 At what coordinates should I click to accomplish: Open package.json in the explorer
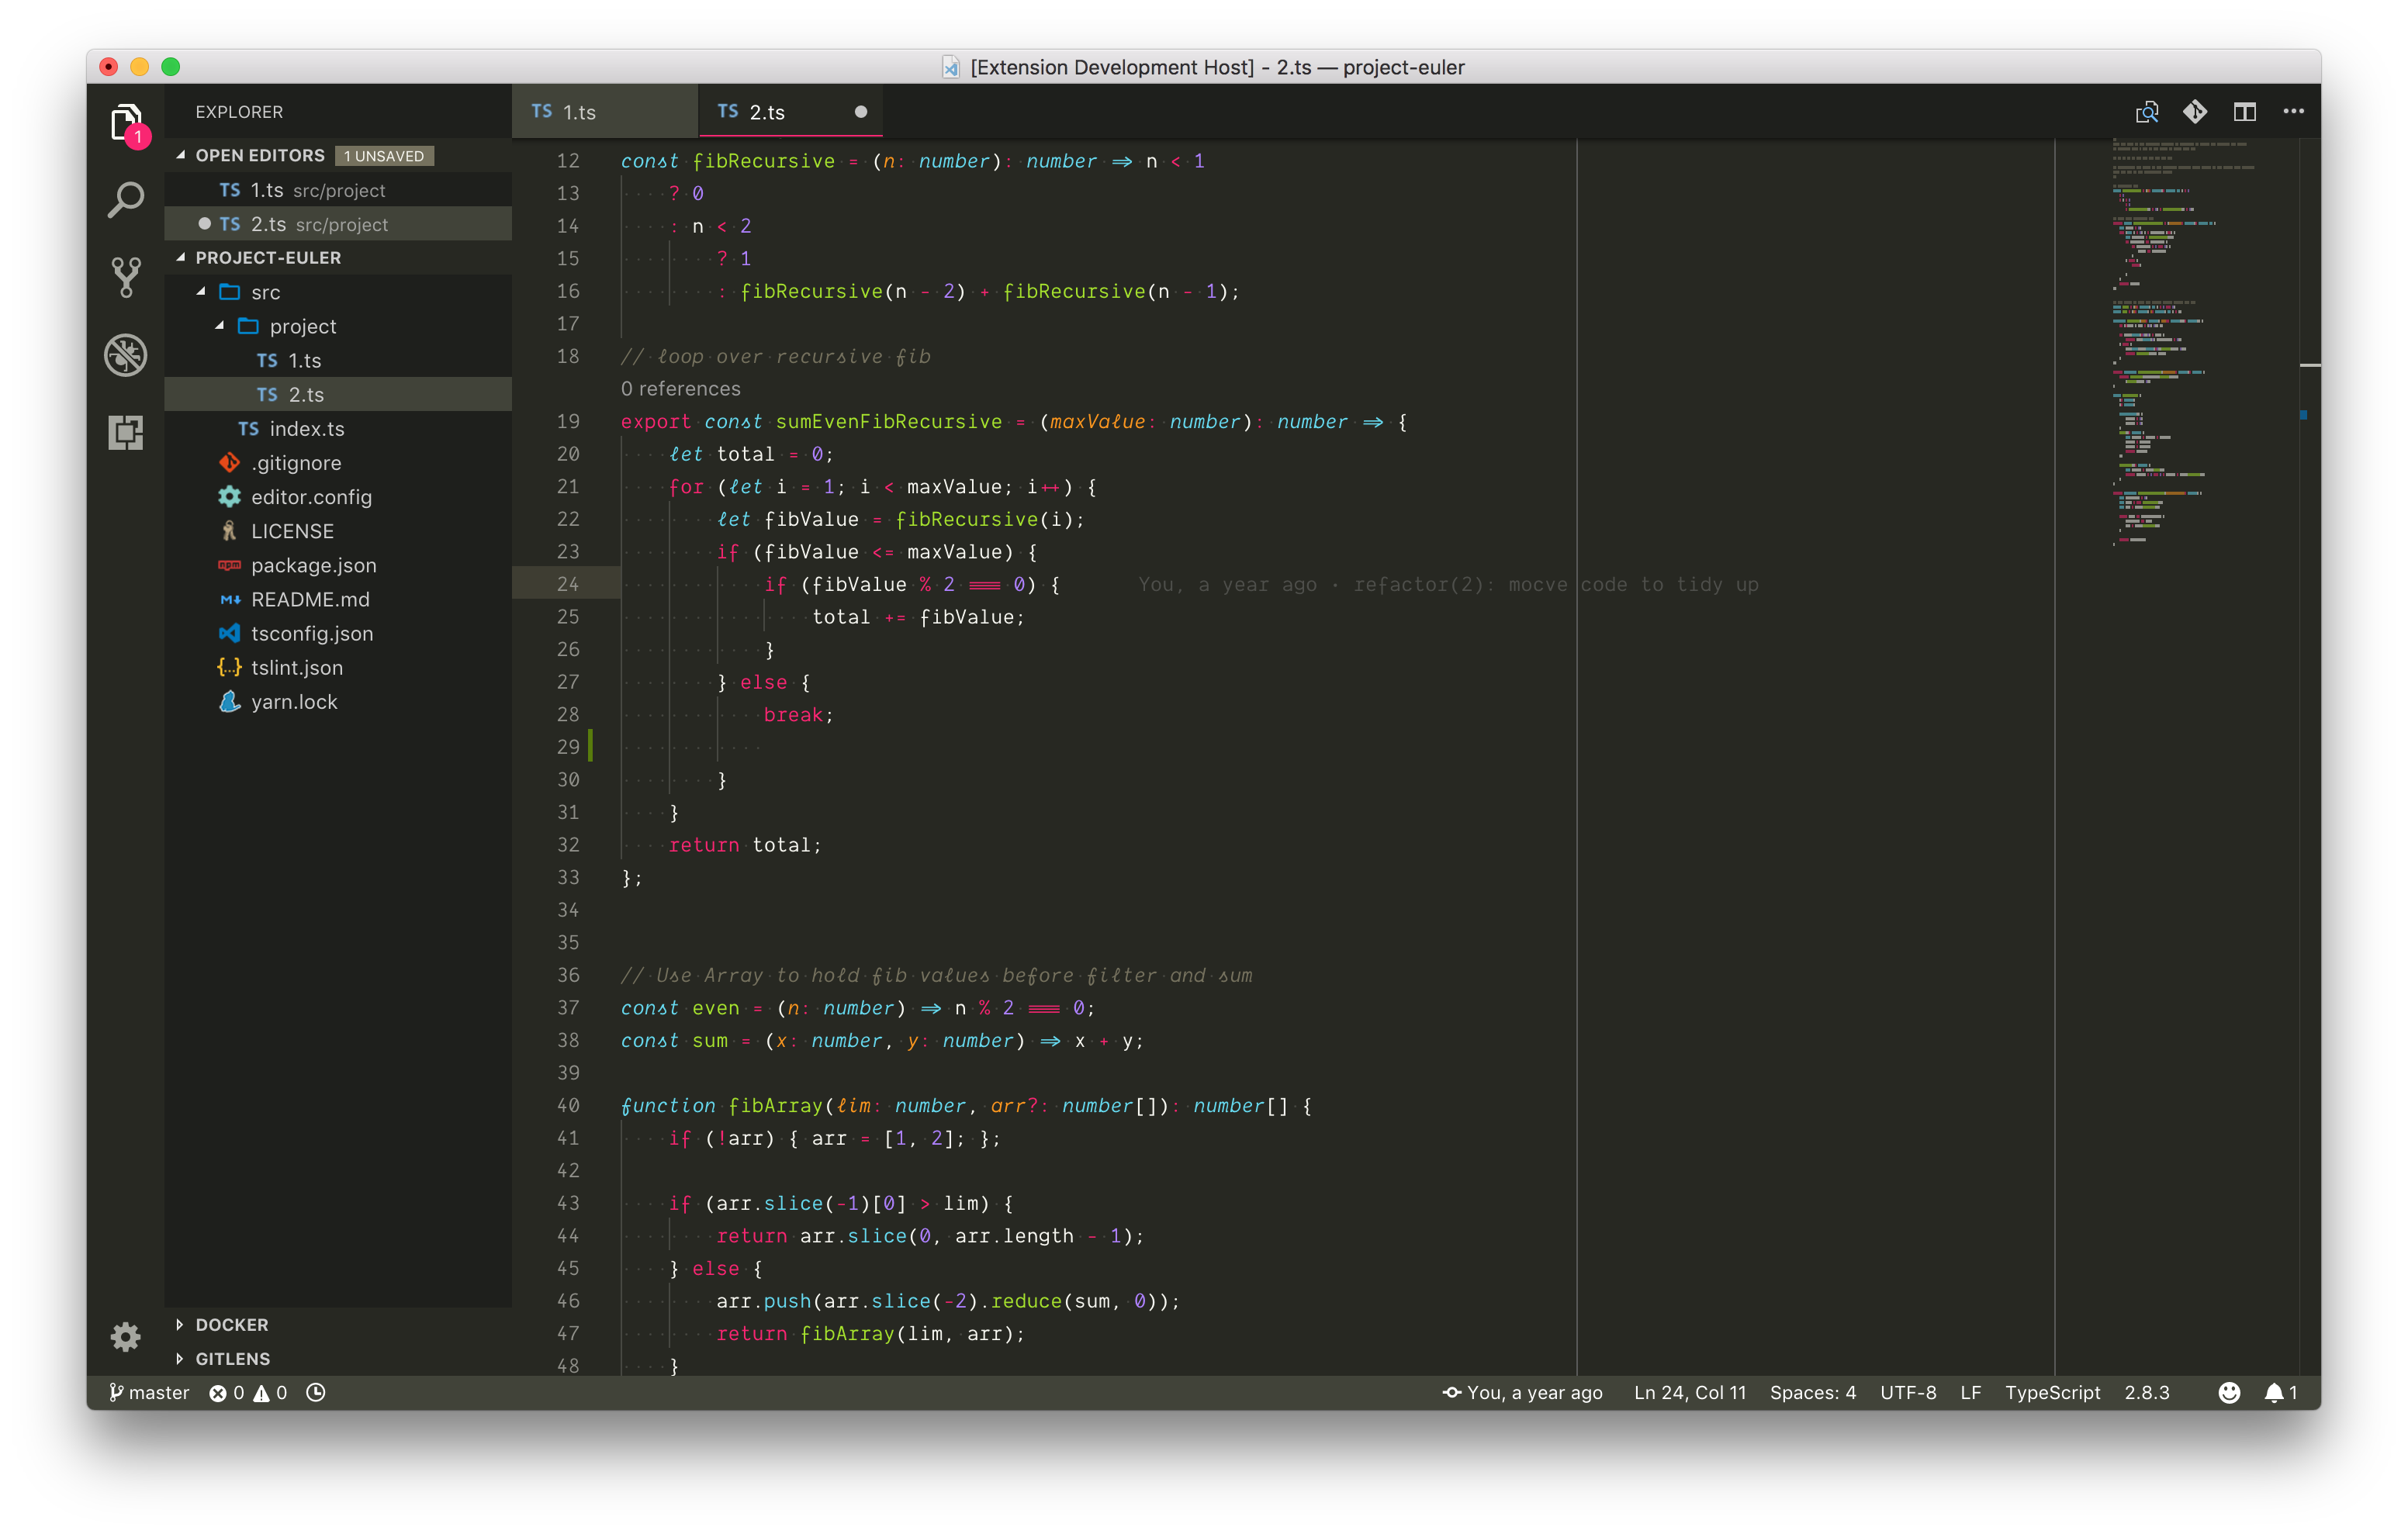[x=313, y=565]
